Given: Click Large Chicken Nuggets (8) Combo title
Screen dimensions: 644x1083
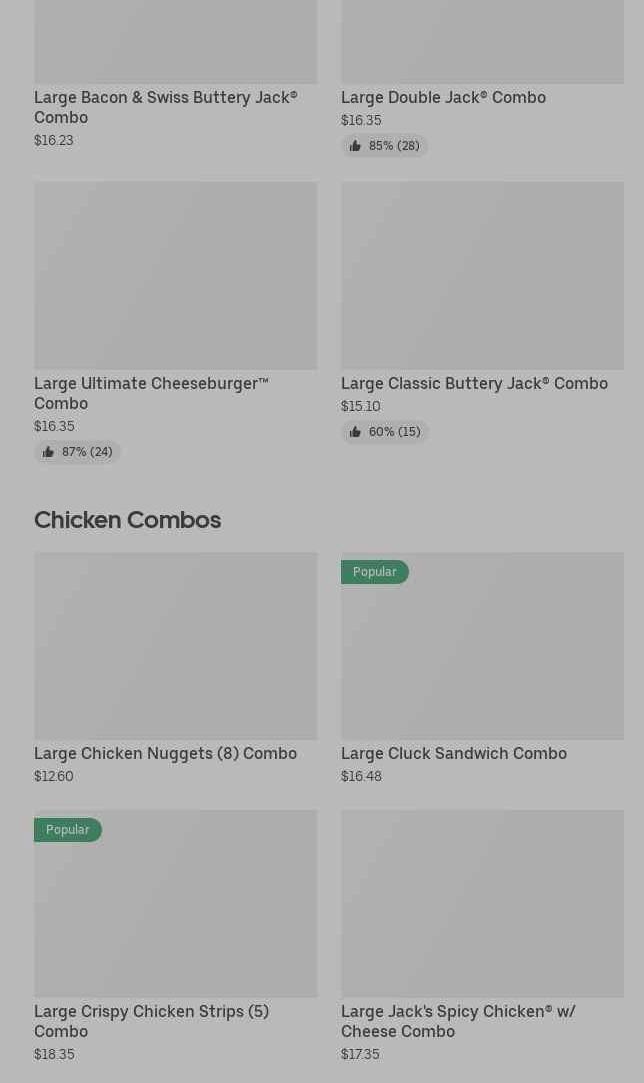Looking at the screenshot, I should click(165, 753).
